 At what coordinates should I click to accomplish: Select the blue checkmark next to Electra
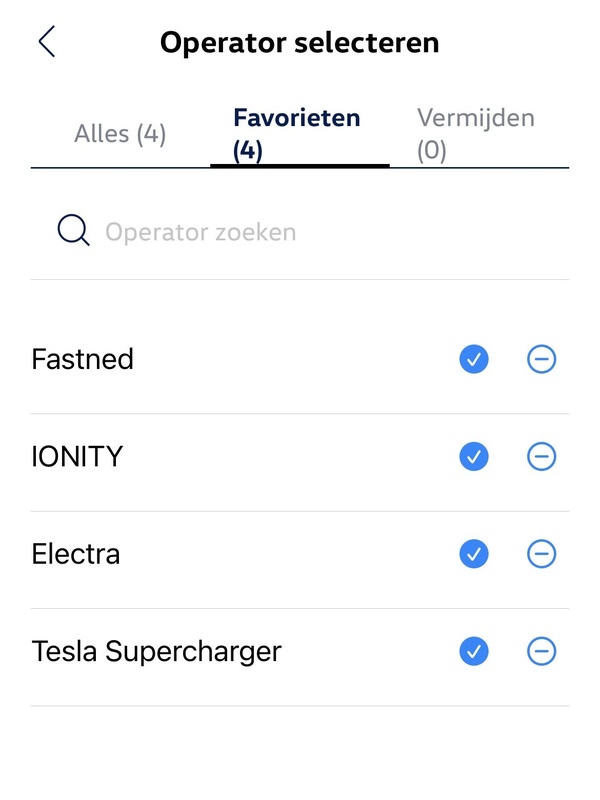[x=472, y=554]
